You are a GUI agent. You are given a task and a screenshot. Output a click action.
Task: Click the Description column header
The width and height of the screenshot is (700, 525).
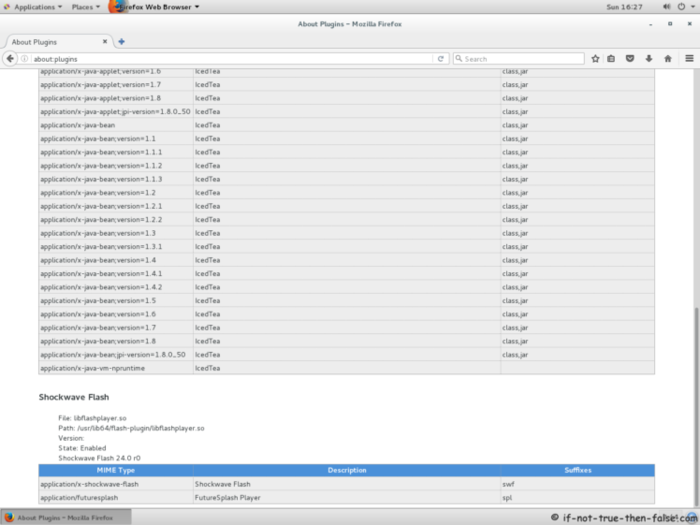347,470
